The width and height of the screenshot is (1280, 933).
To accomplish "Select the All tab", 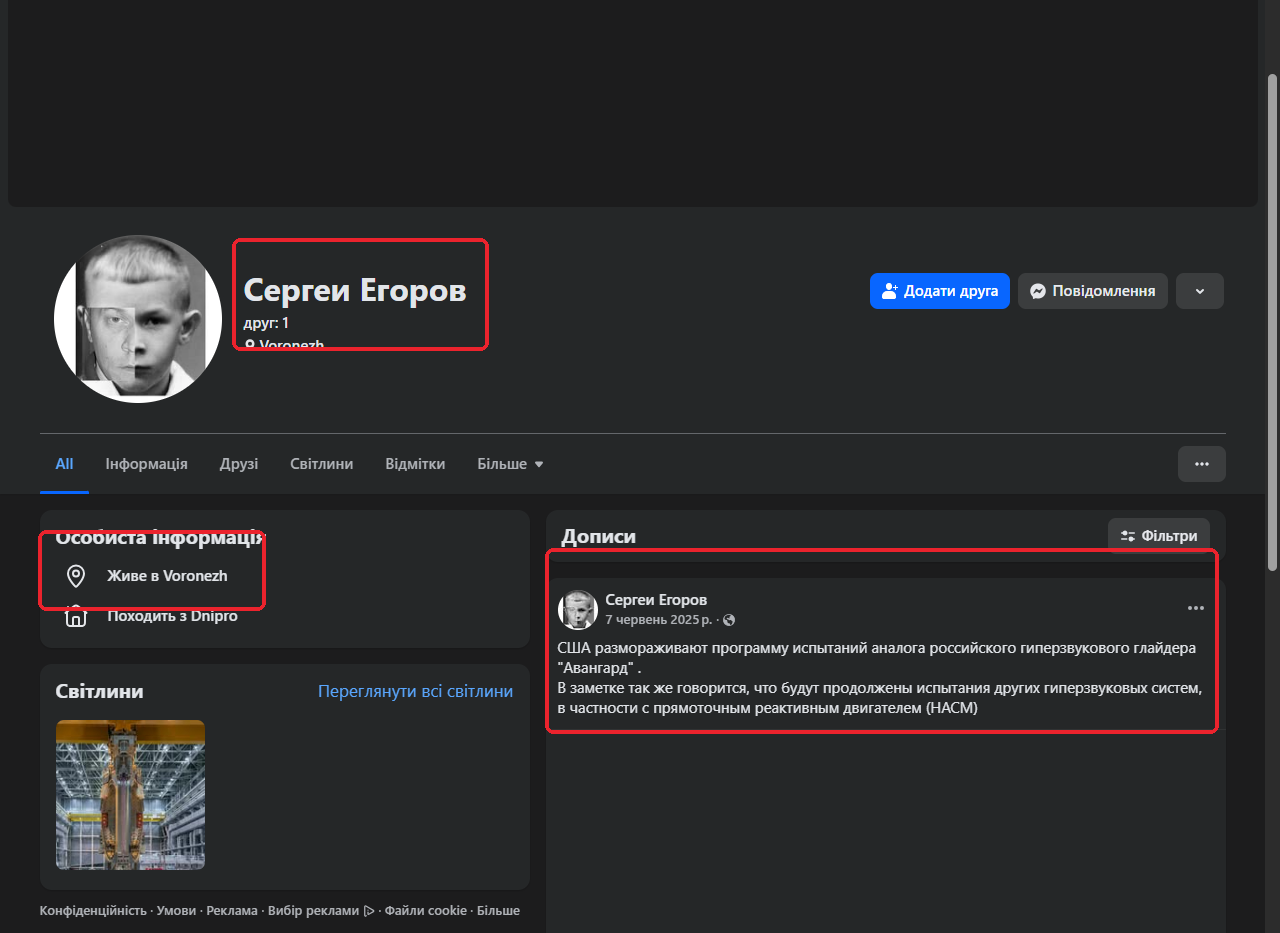I will click(64, 464).
